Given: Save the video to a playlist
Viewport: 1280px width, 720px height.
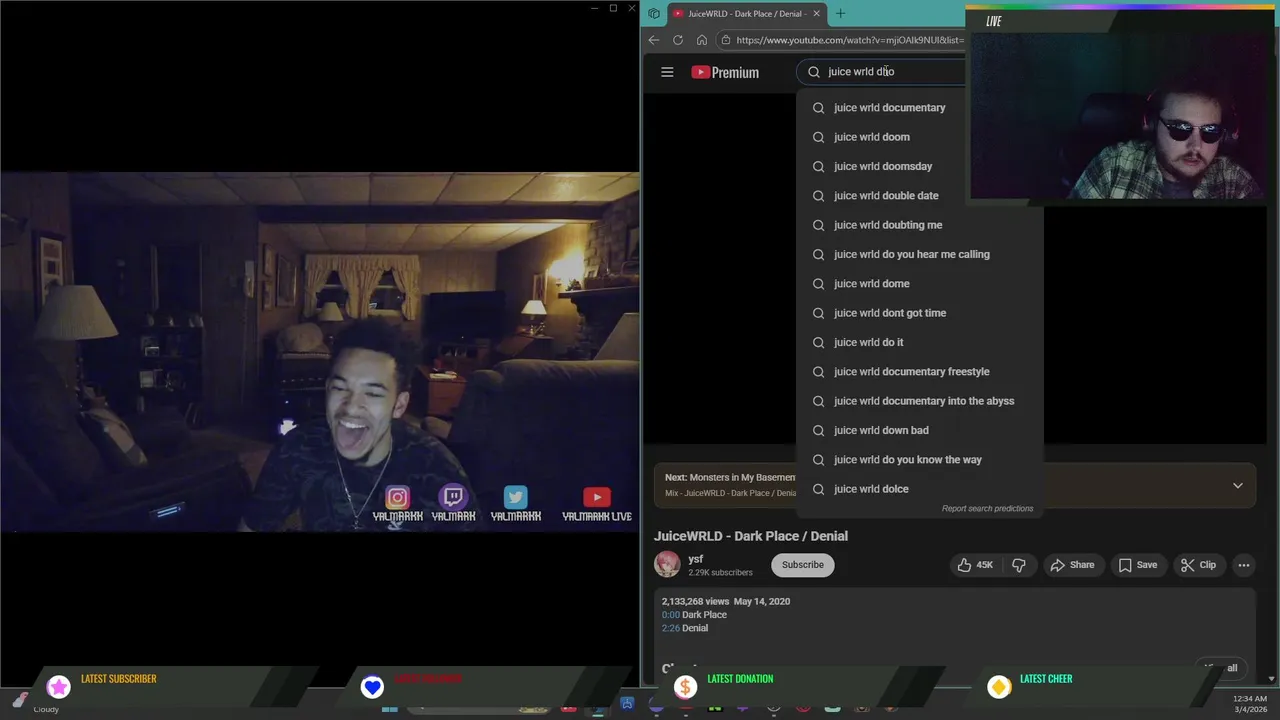Looking at the screenshot, I should pos(1138,565).
